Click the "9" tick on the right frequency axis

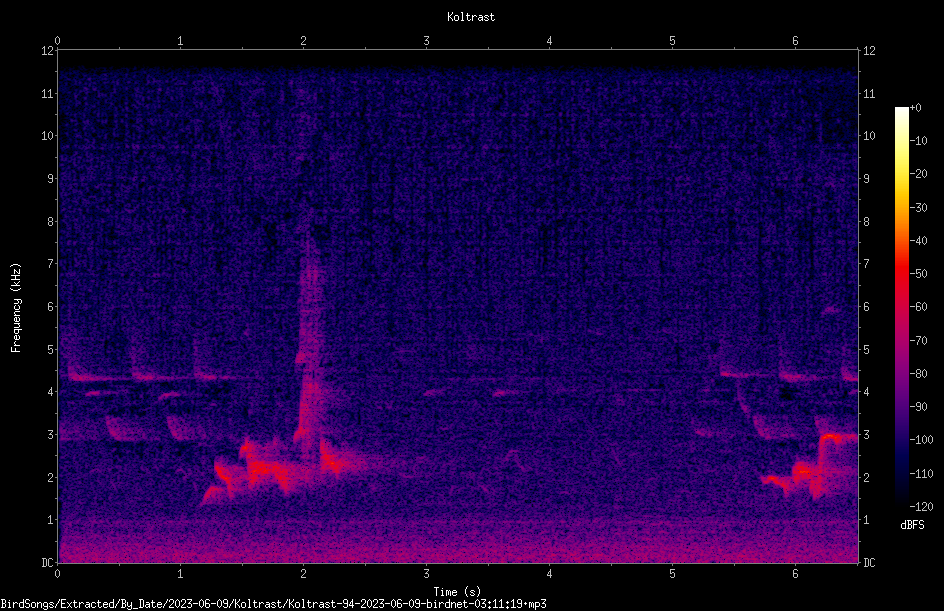tap(866, 179)
